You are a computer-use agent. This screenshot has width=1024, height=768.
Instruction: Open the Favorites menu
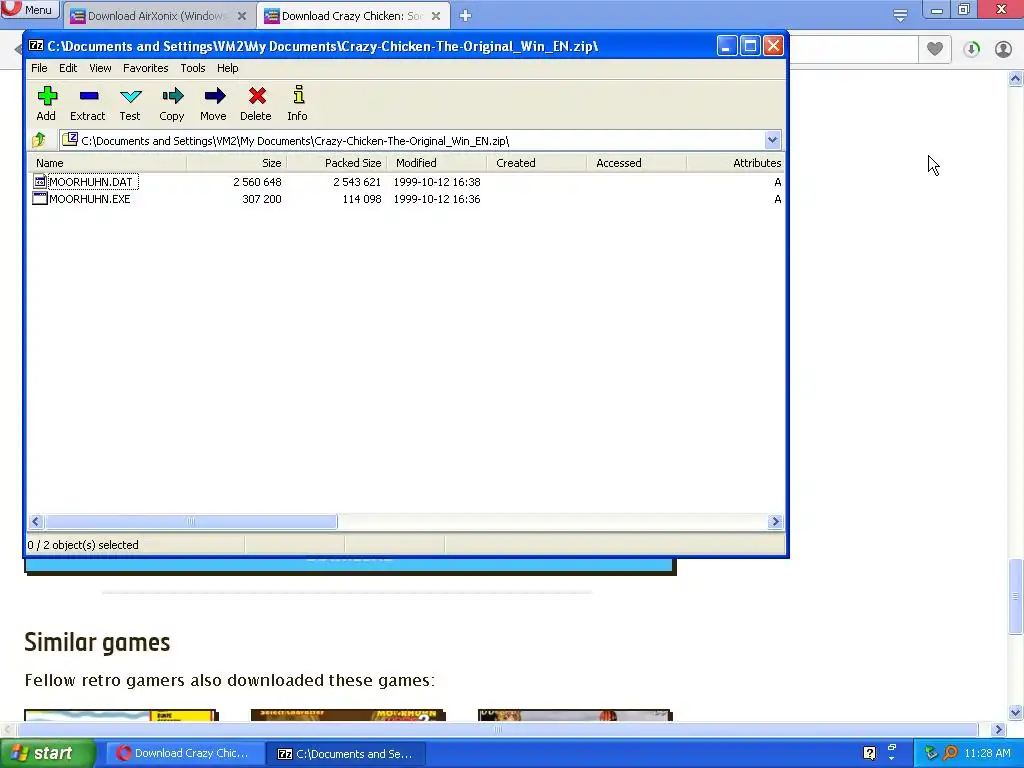[146, 68]
